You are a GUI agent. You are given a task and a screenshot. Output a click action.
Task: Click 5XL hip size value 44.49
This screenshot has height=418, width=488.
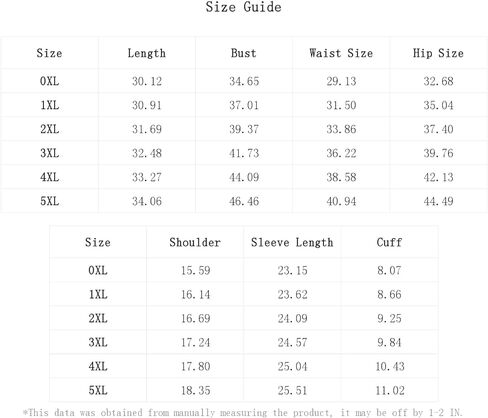tap(438, 201)
